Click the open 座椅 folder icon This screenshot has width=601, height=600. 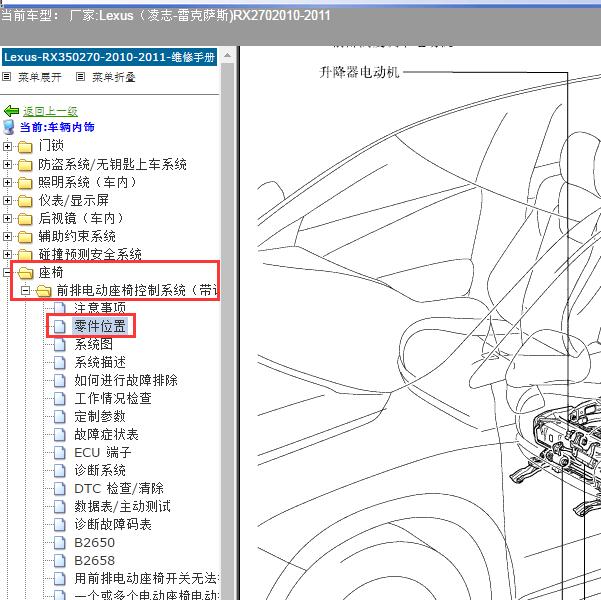pos(25,273)
